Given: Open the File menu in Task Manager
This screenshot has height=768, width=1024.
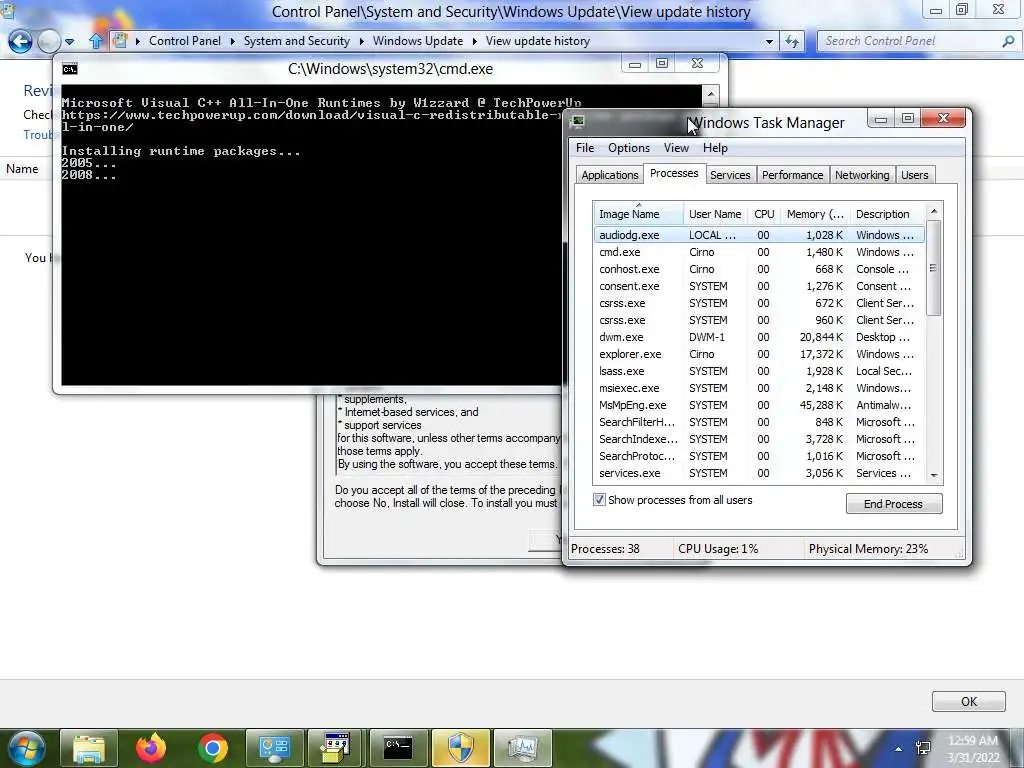Looking at the screenshot, I should pyautogui.click(x=585, y=148).
